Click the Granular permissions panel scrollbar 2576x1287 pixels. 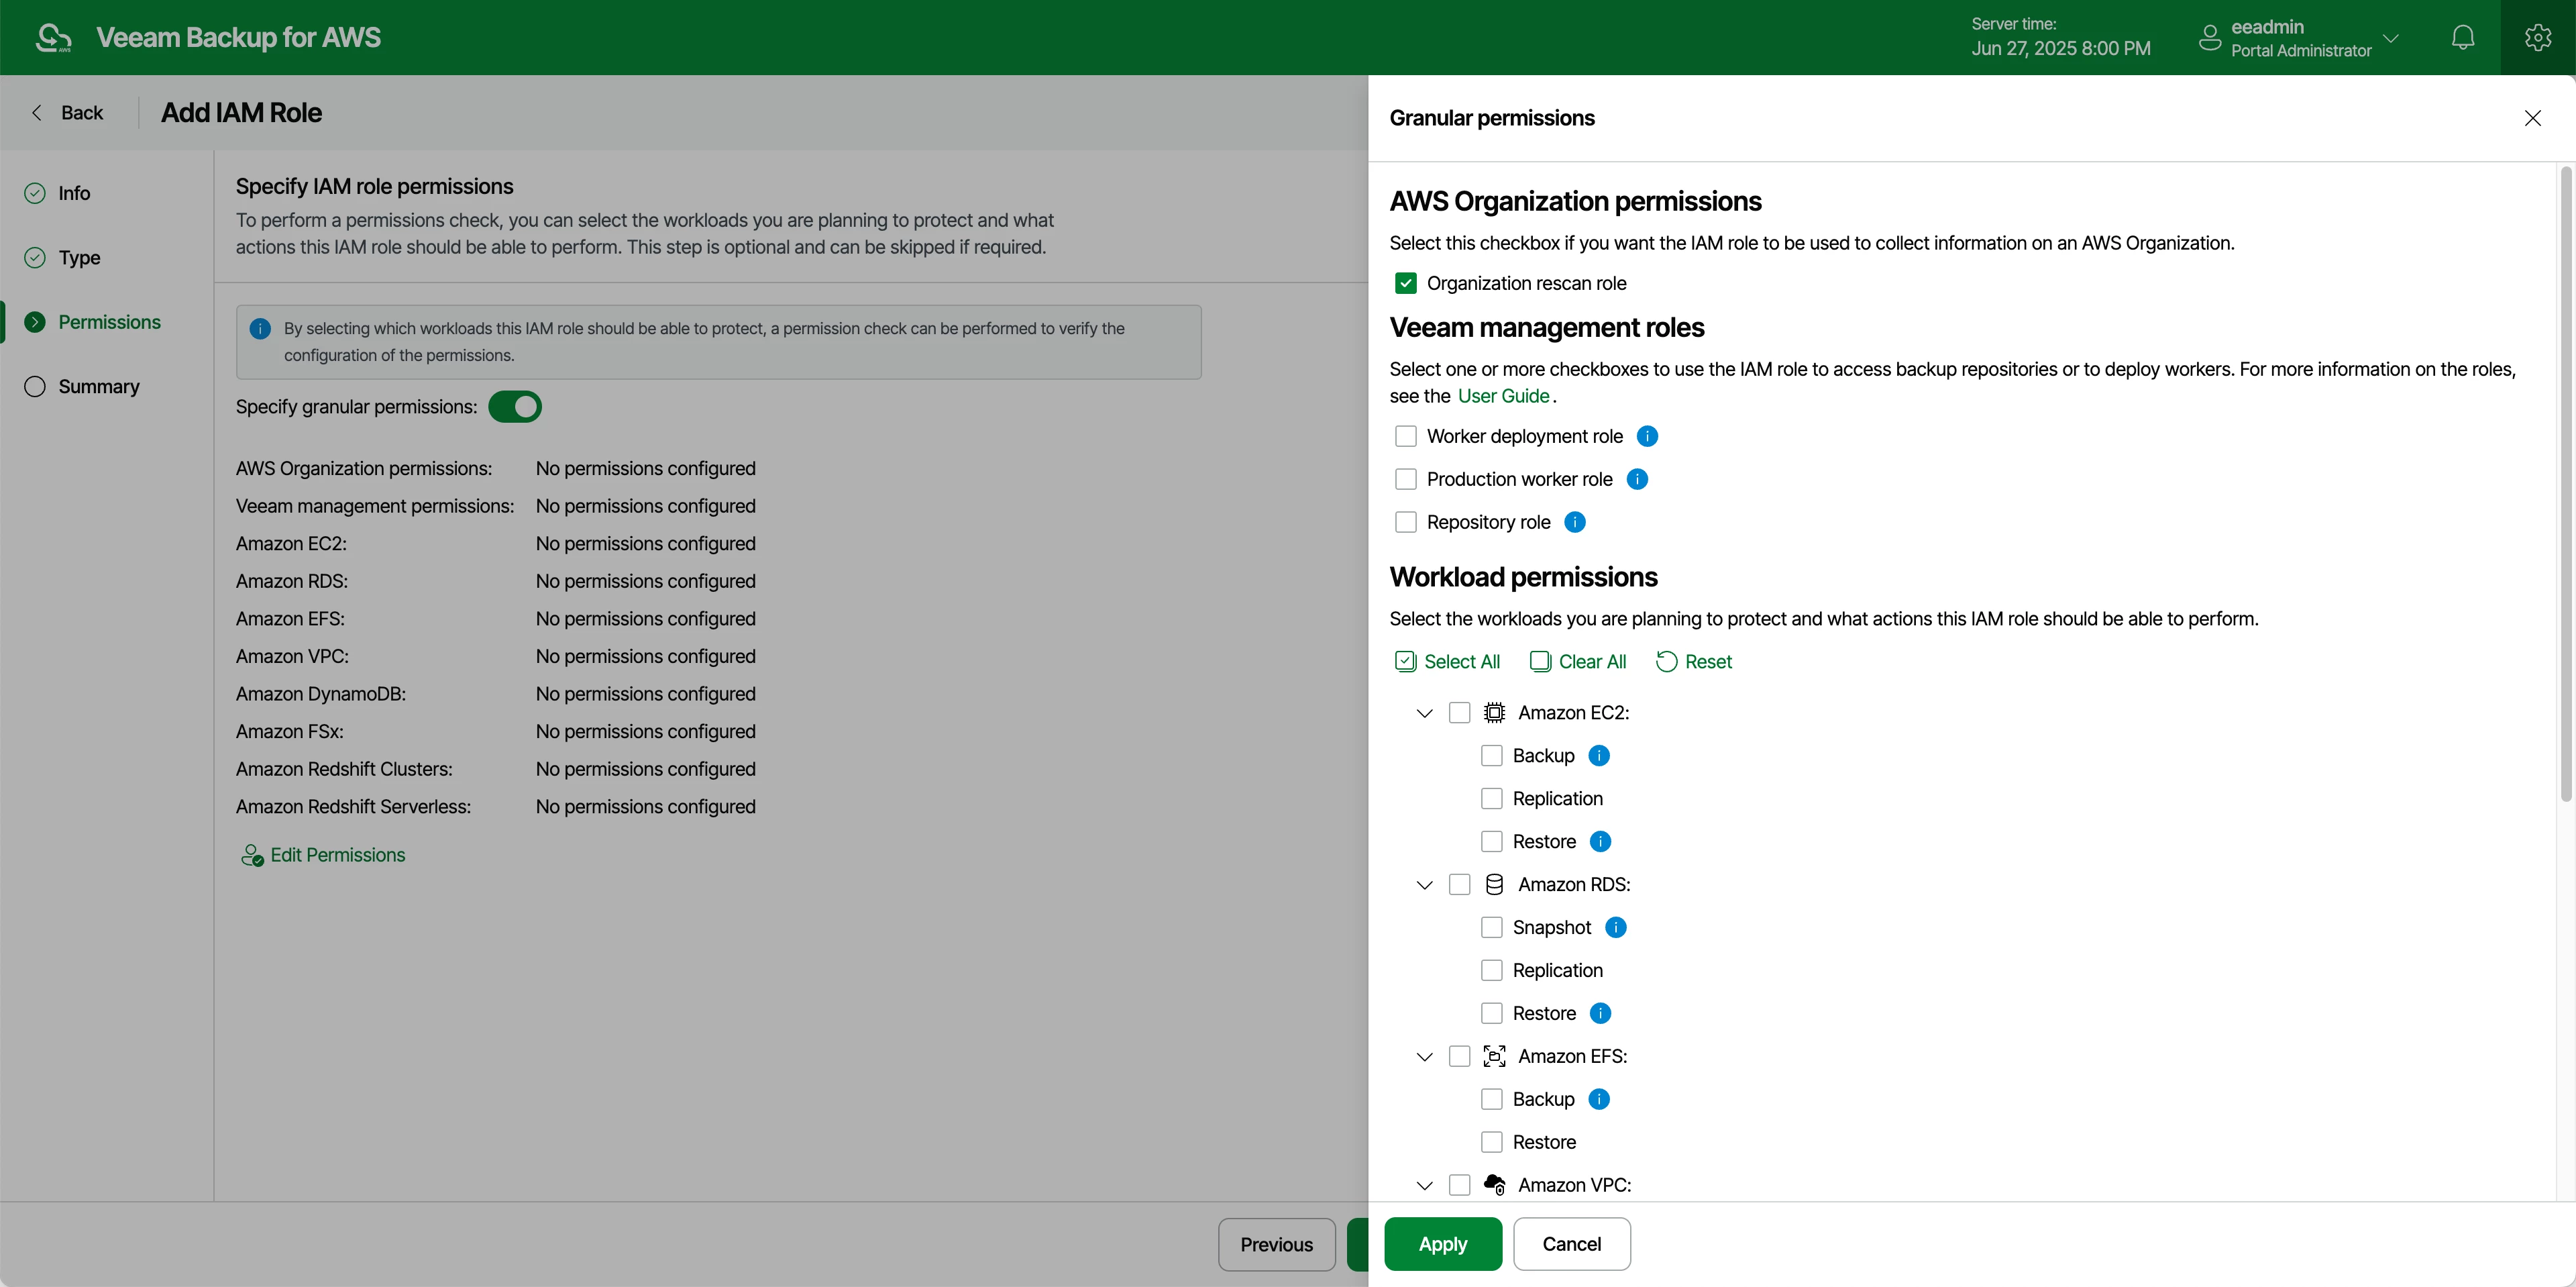2565,485
